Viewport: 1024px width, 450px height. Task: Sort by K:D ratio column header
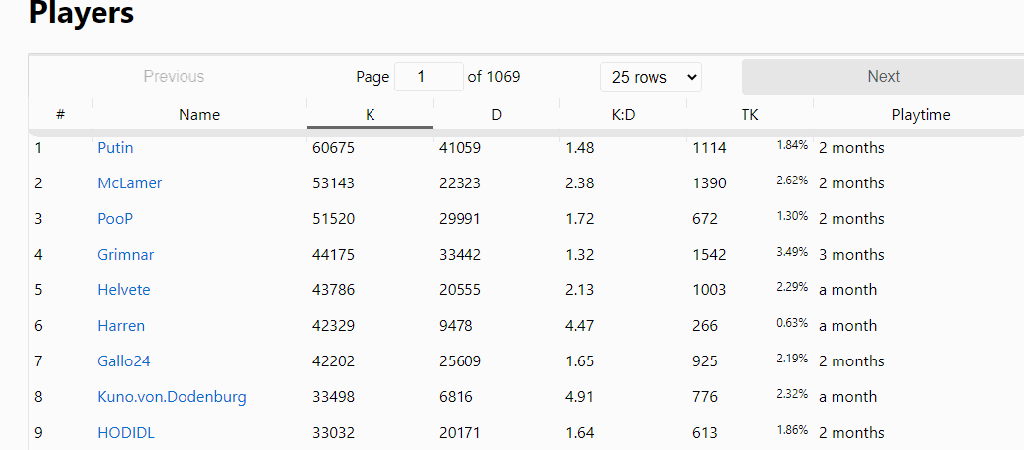[623, 115]
